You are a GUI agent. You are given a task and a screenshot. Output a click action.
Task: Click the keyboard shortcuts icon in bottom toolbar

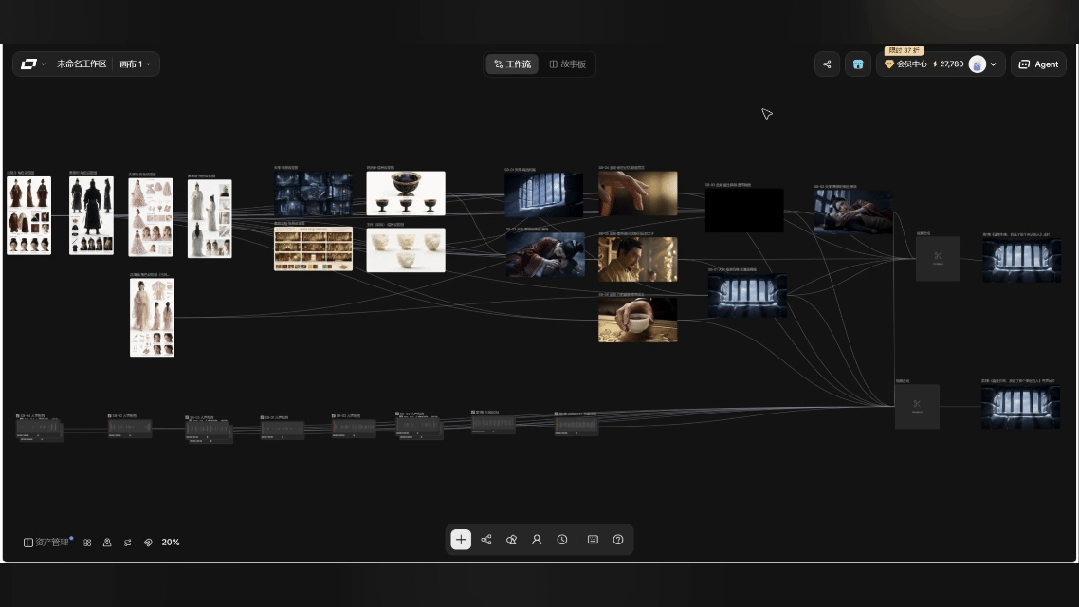click(x=592, y=540)
